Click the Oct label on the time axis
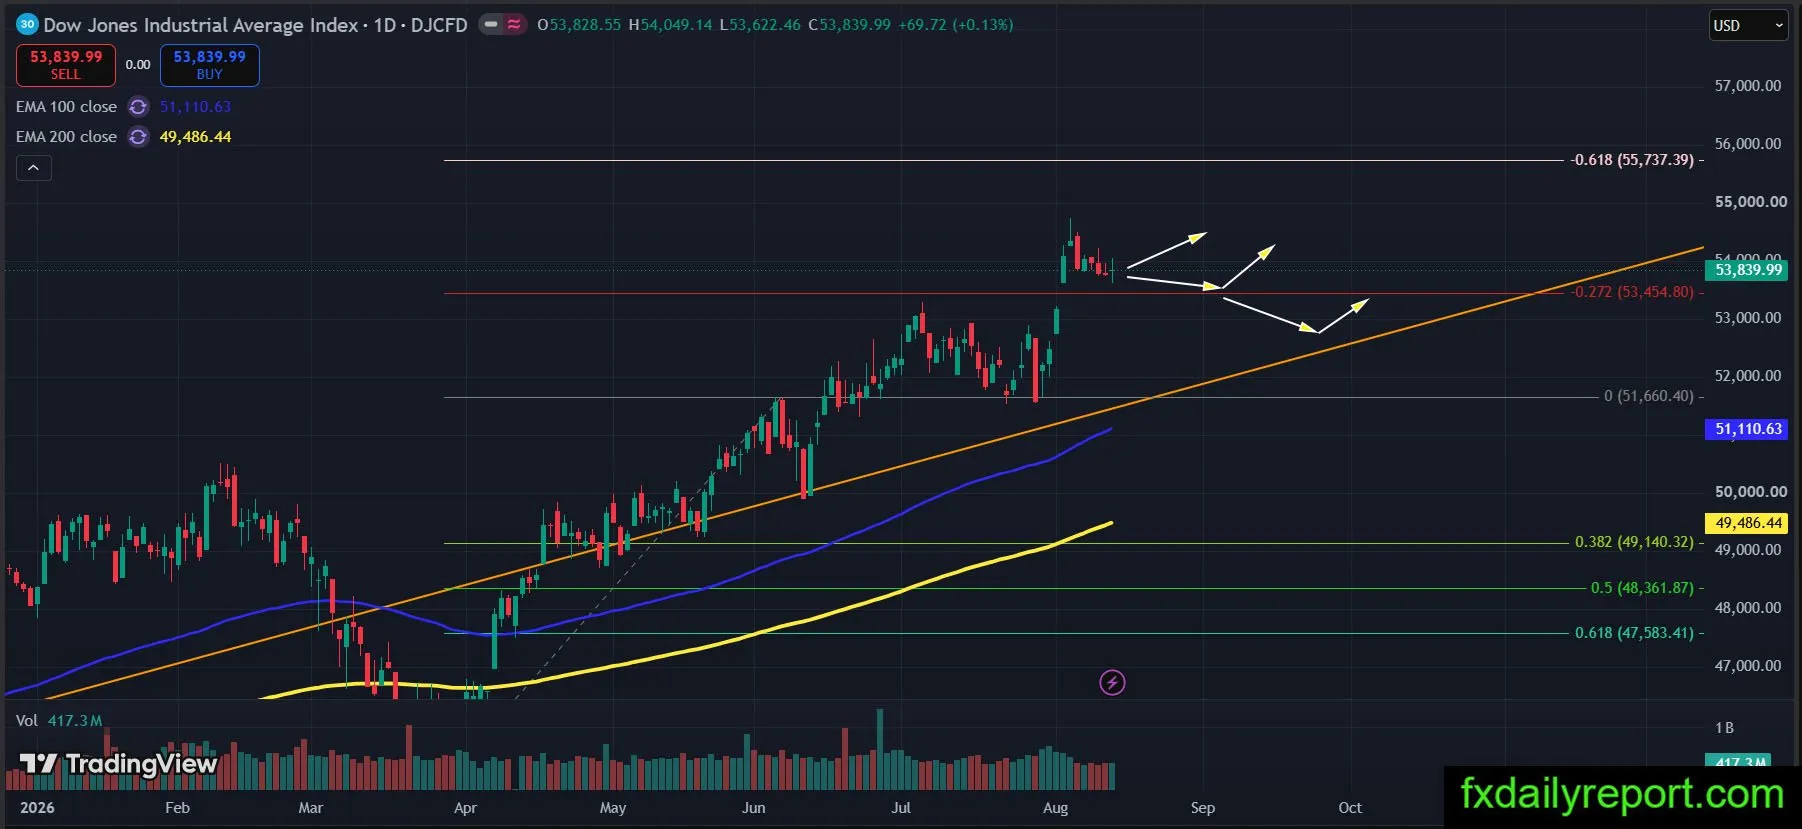This screenshot has height=829, width=1802. pos(1350,808)
